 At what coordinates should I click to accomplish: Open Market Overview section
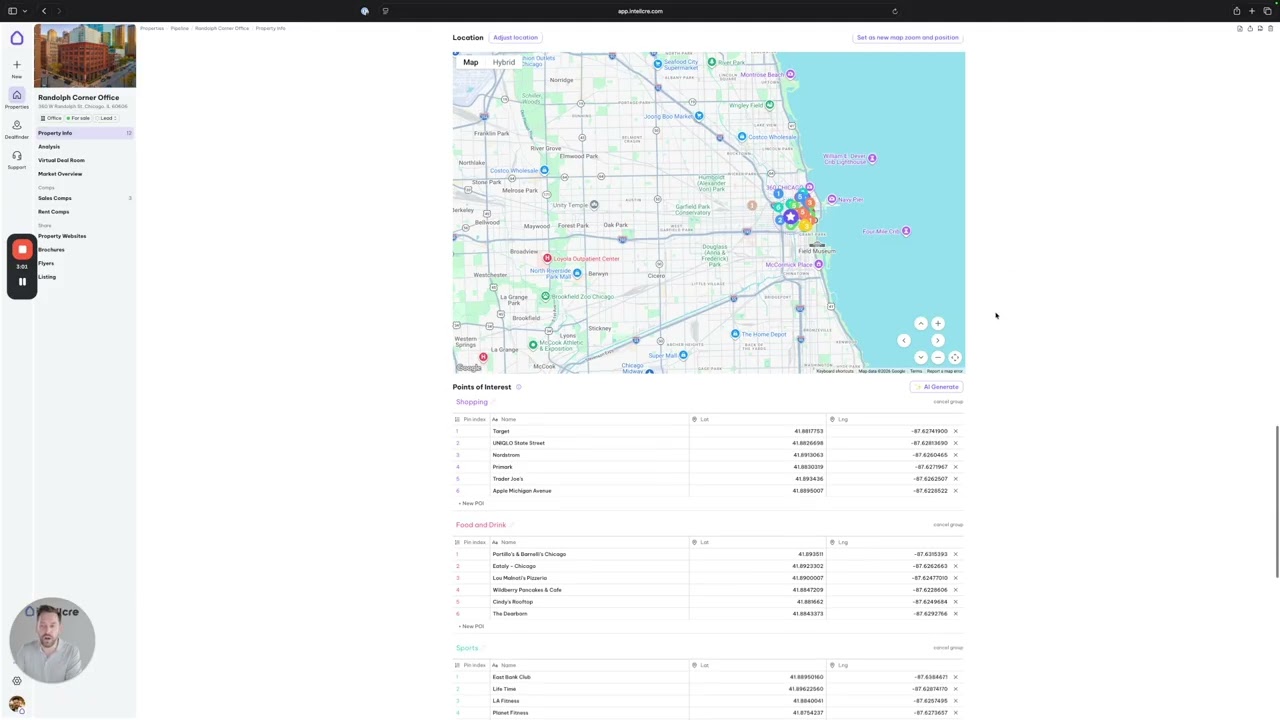pos(60,174)
